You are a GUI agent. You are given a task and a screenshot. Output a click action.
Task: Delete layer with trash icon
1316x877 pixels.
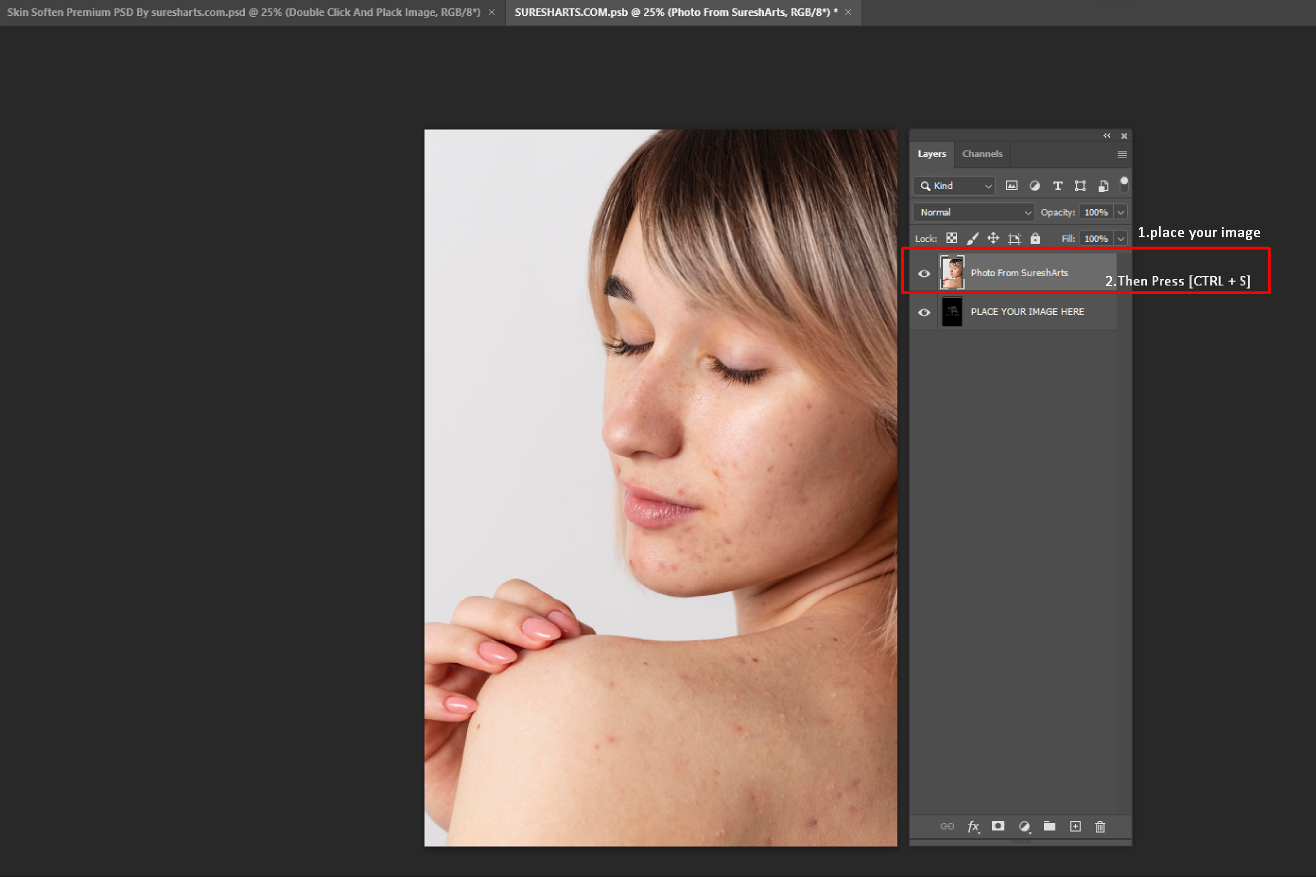click(x=1100, y=826)
